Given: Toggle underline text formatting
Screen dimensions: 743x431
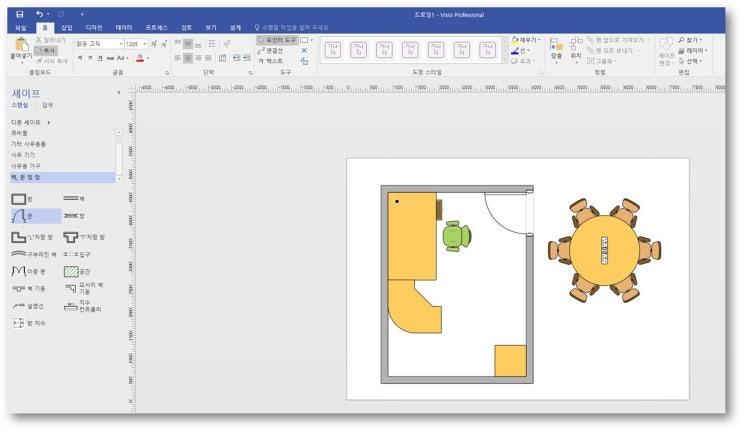Looking at the screenshot, I should pyautogui.click(x=100, y=58).
